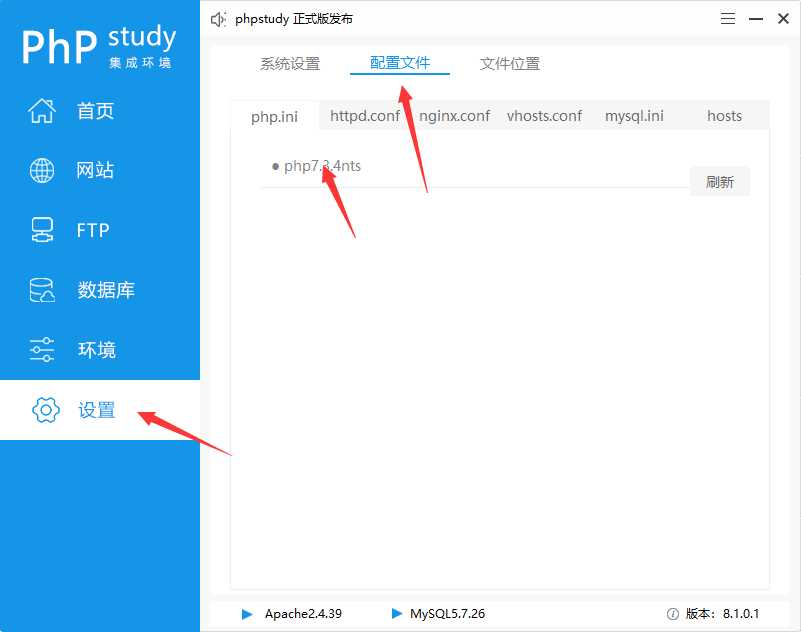Screen dimensions: 801x632
Task: Select the nginx.conf sub-tab
Action: point(454,116)
